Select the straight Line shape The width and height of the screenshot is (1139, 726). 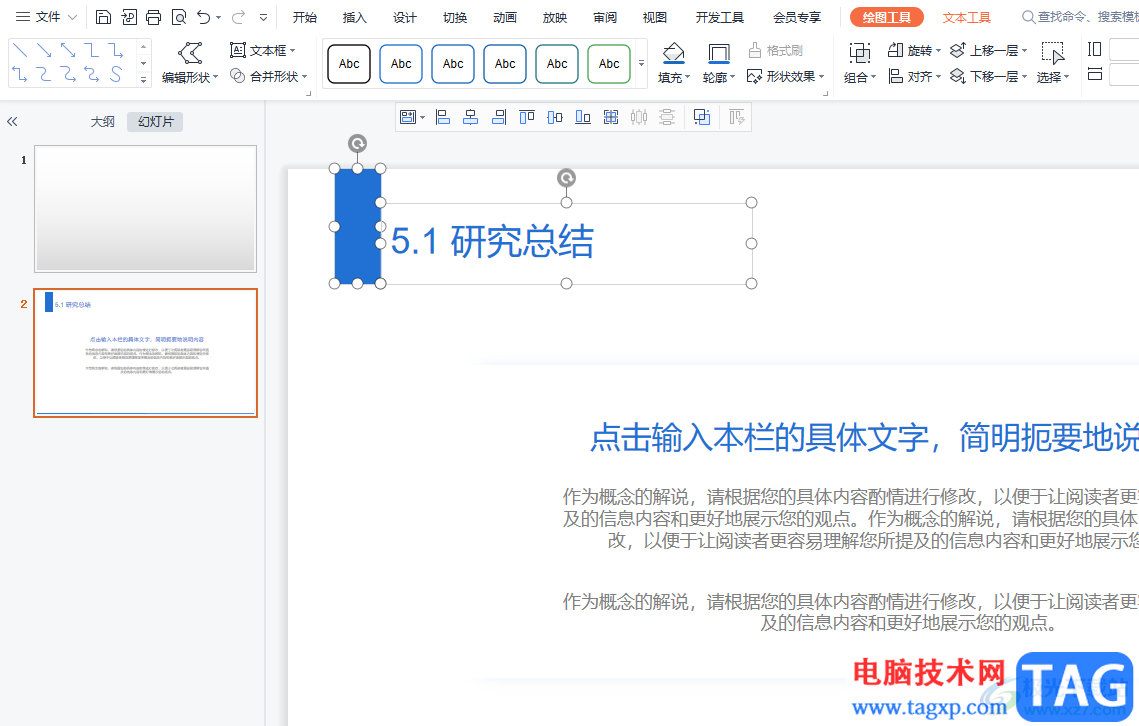coord(20,50)
